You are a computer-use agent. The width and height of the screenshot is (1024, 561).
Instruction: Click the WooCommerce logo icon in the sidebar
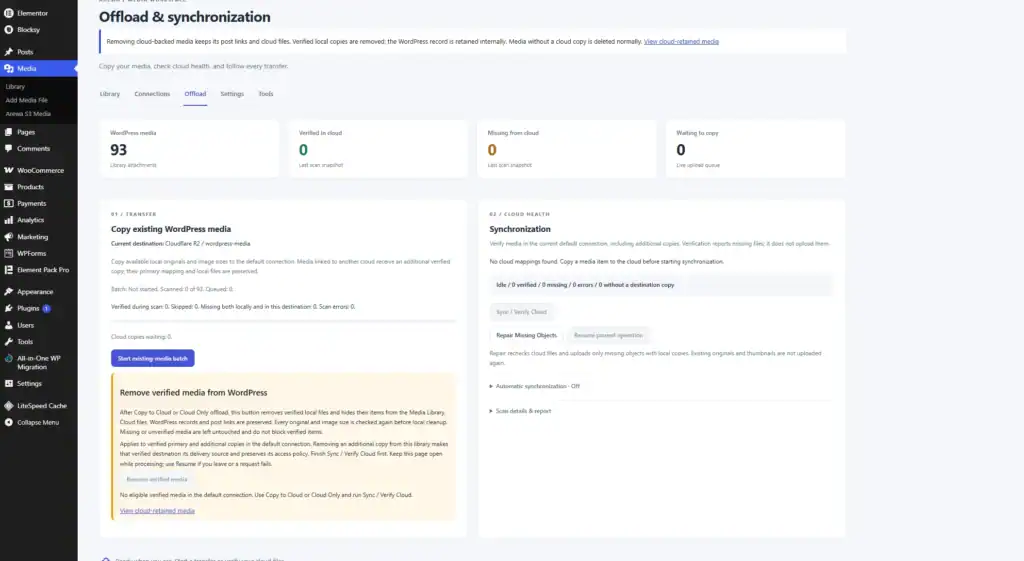(x=8, y=170)
